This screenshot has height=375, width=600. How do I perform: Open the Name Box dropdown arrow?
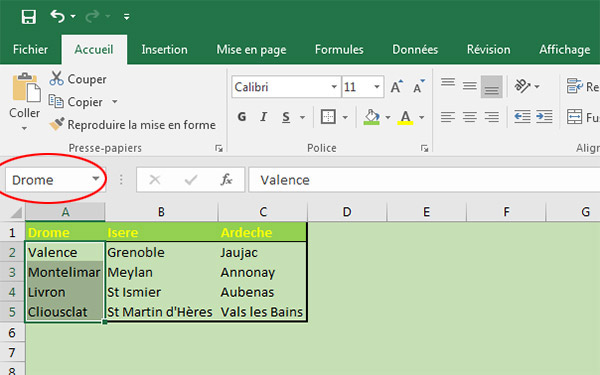96,179
